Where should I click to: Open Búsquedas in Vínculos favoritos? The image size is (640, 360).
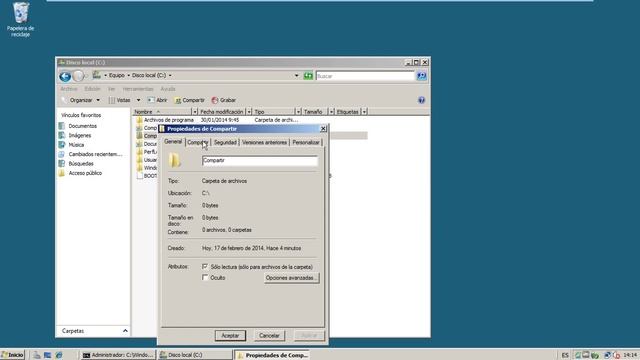[81, 164]
